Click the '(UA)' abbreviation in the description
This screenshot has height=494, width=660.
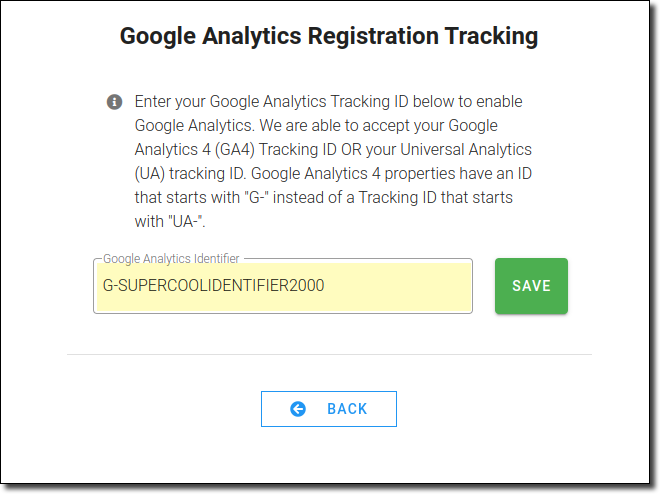coord(149,174)
